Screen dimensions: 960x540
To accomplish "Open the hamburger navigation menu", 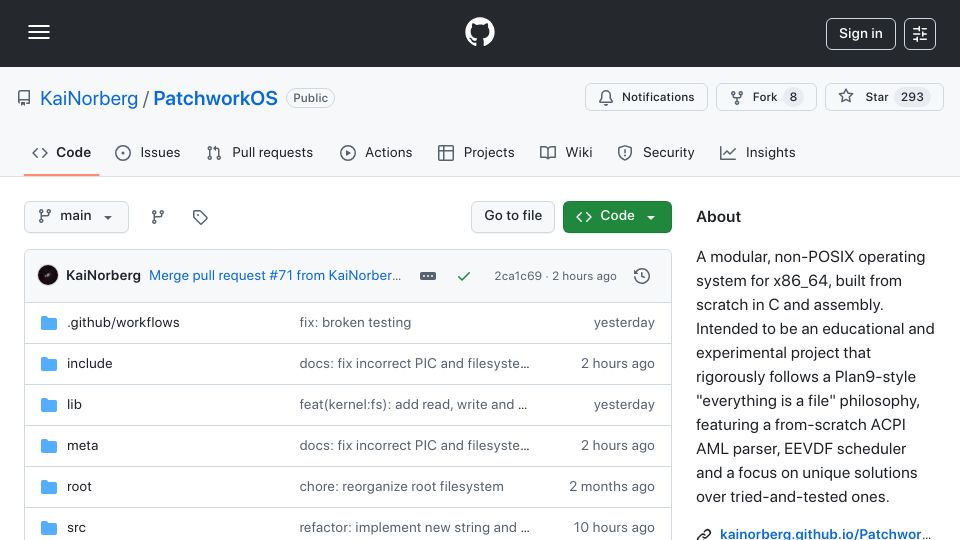I will pyautogui.click(x=39, y=32).
